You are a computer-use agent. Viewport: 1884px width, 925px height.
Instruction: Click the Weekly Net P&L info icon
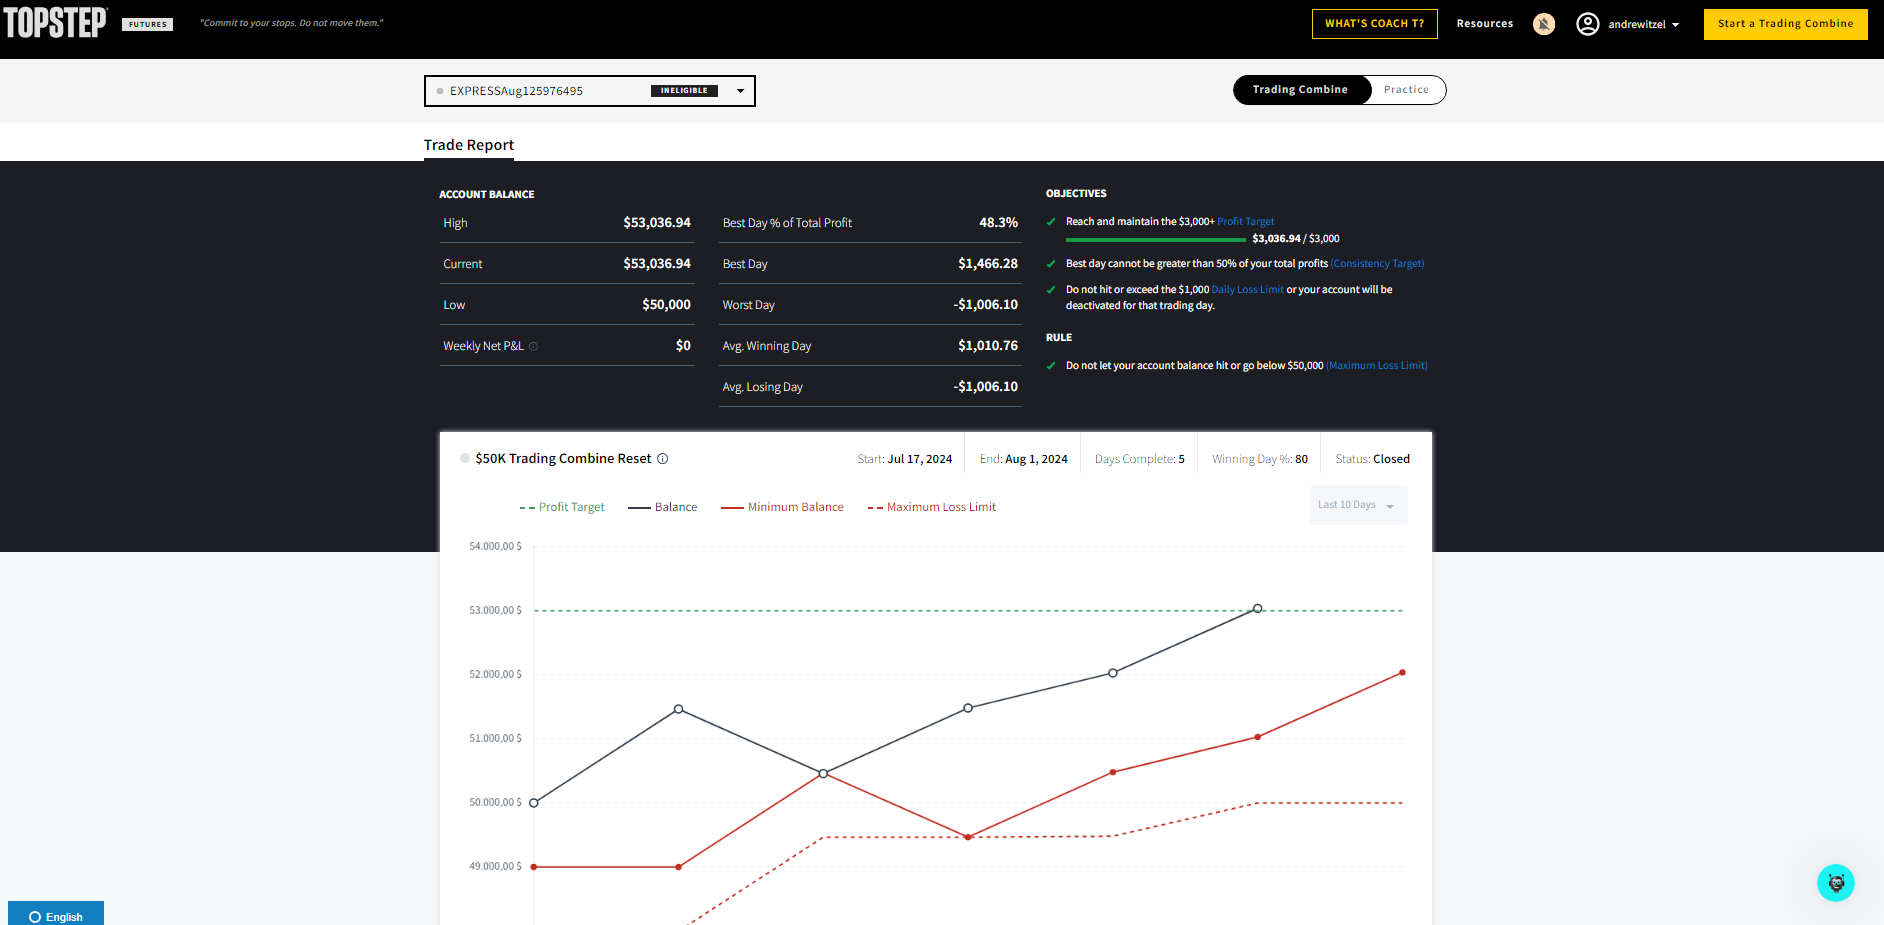click(533, 346)
